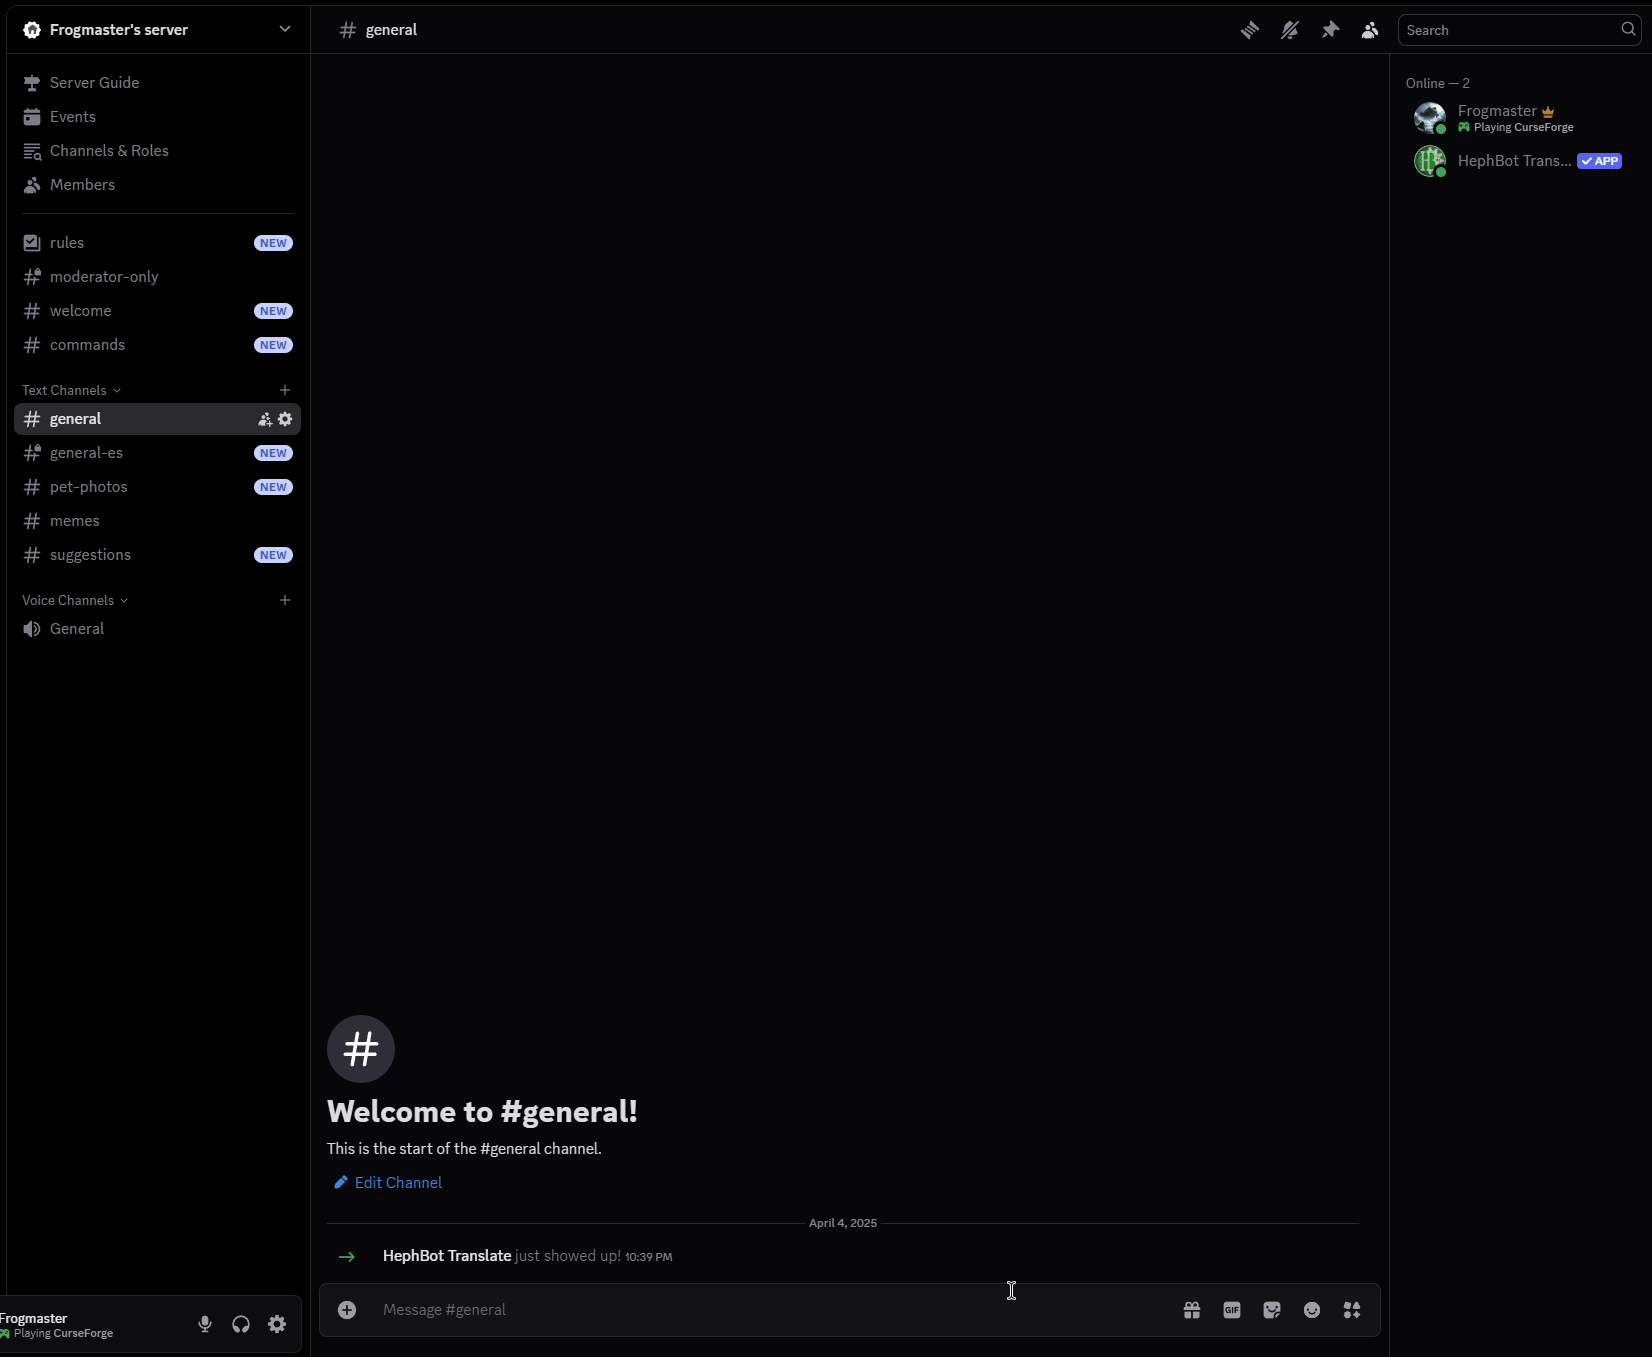Collapse the Text Channels category
Viewport: 1652px width, 1357px height.
point(70,390)
